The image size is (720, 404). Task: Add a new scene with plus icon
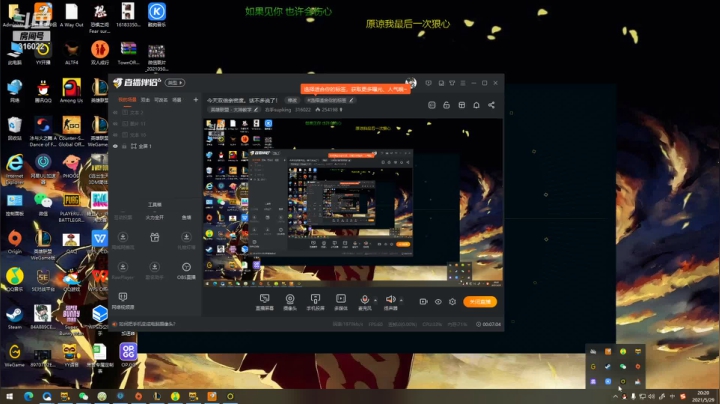pyautogui.click(x=196, y=100)
